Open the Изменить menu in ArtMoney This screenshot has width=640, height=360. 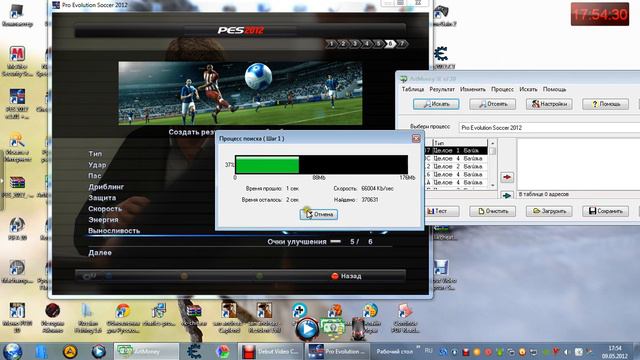(473, 89)
